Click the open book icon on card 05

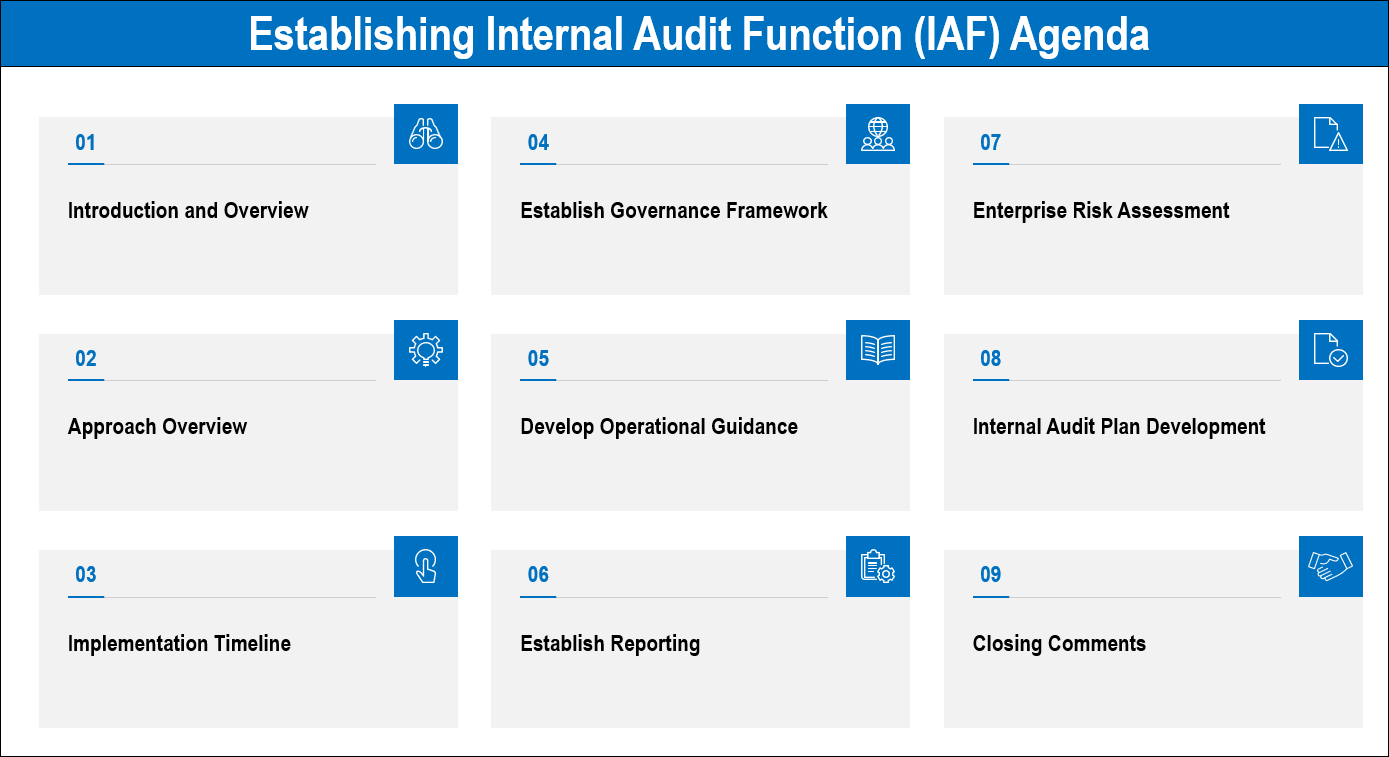tap(878, 350)
